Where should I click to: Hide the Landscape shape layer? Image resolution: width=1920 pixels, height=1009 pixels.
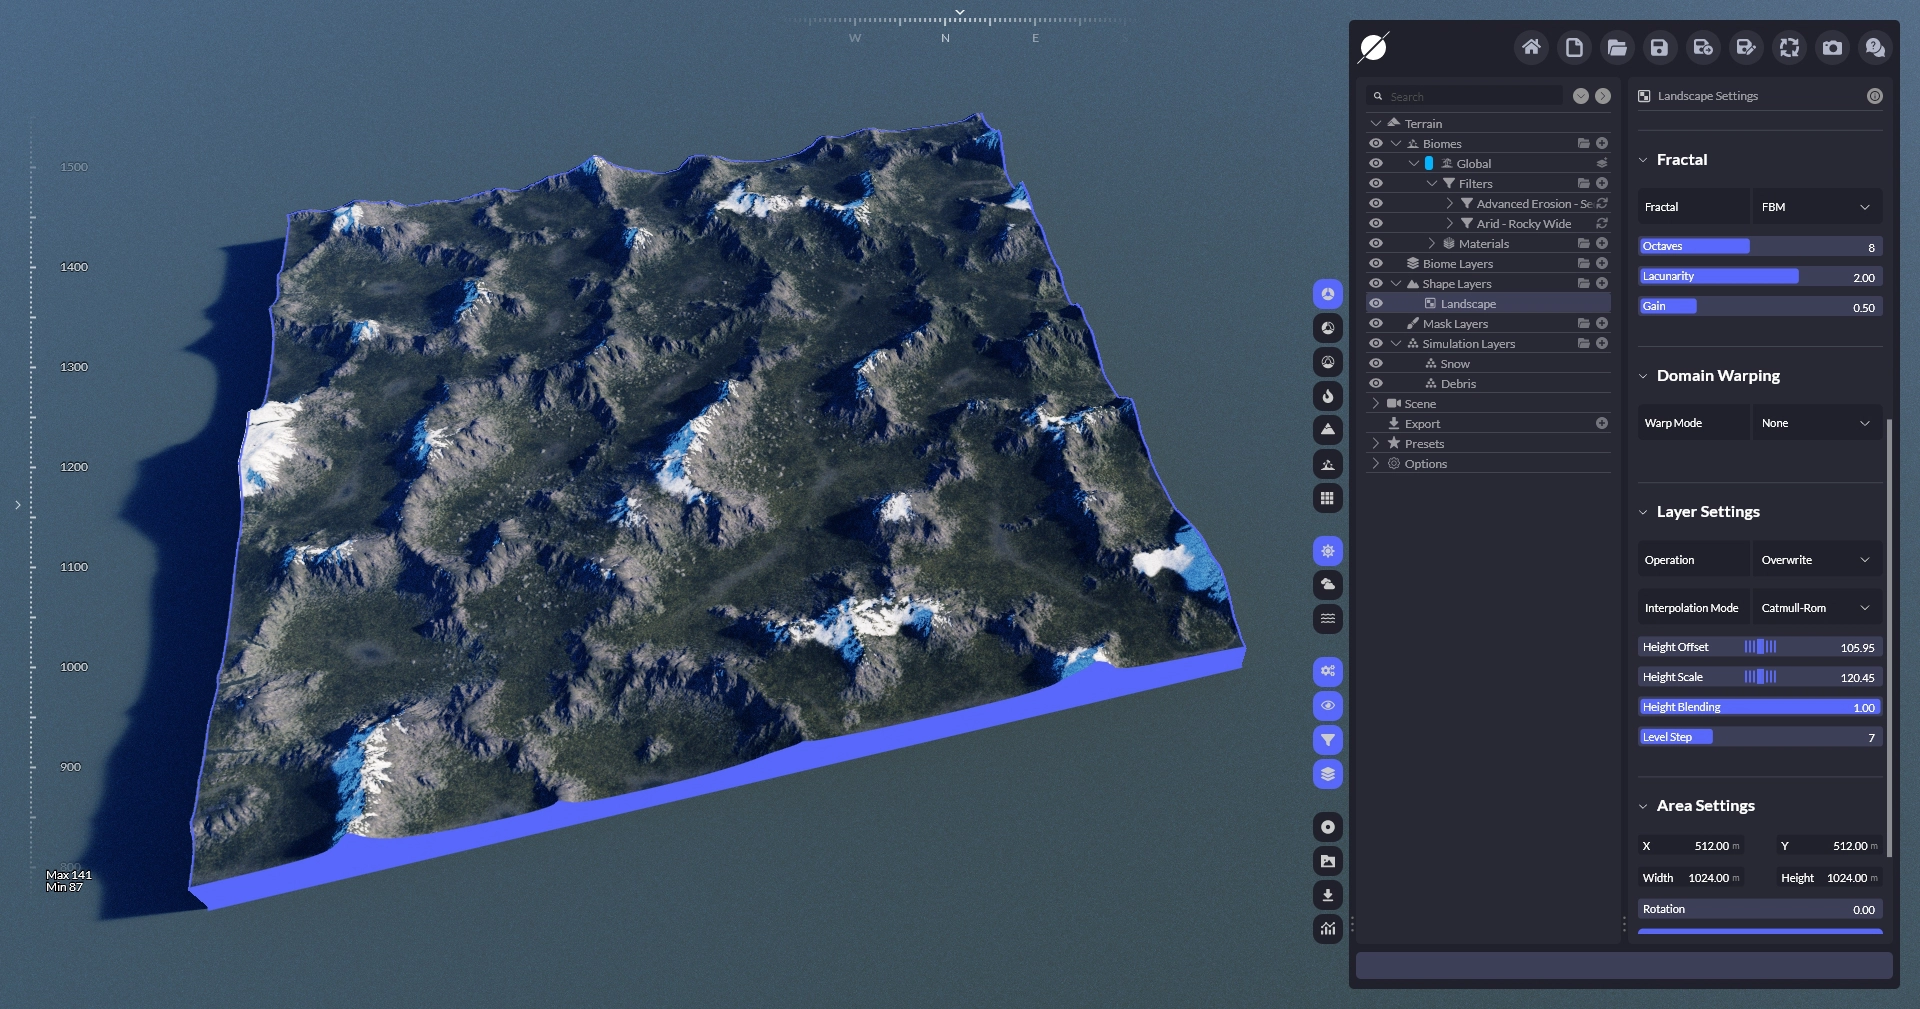pyautogui.click(x=1376, y=304)
